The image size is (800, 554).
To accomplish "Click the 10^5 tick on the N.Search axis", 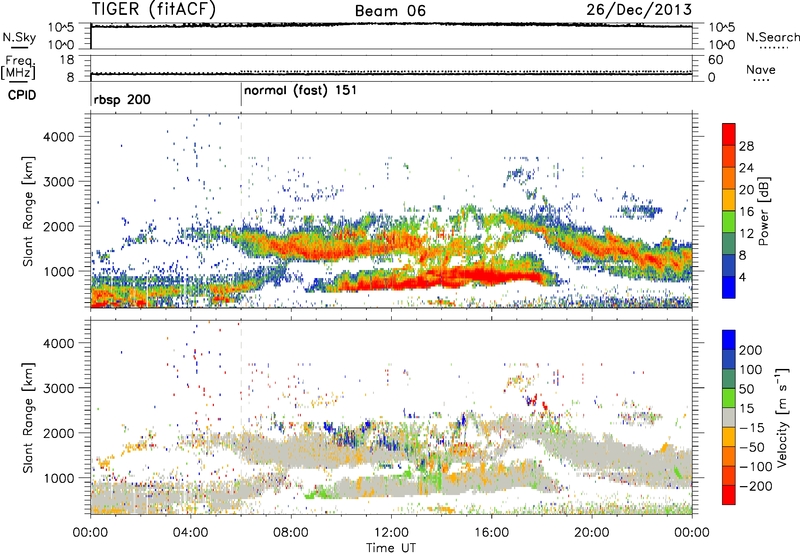I will [x=722, y=27].
